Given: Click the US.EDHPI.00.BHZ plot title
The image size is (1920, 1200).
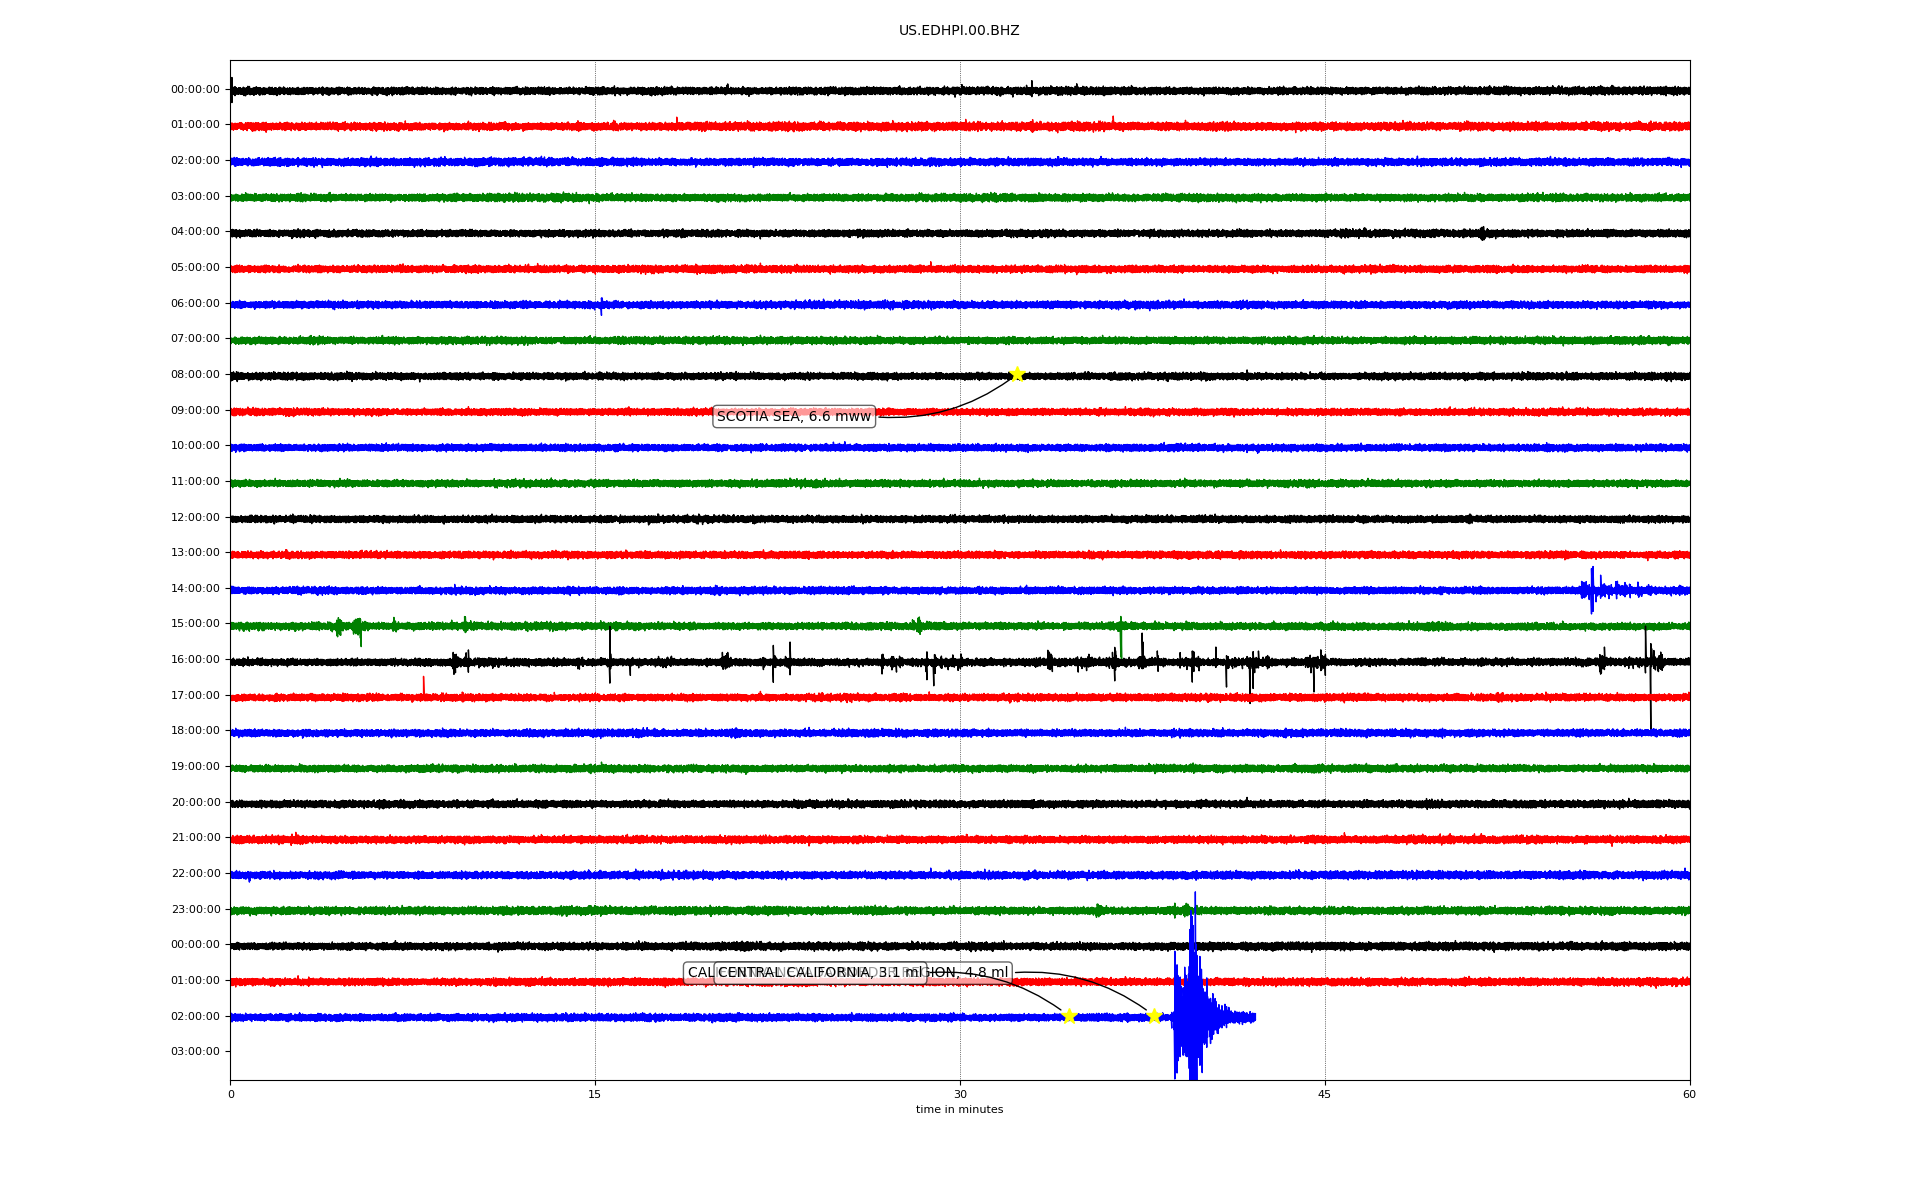Looking at the screenshot, I should click(x=959, y=31).
